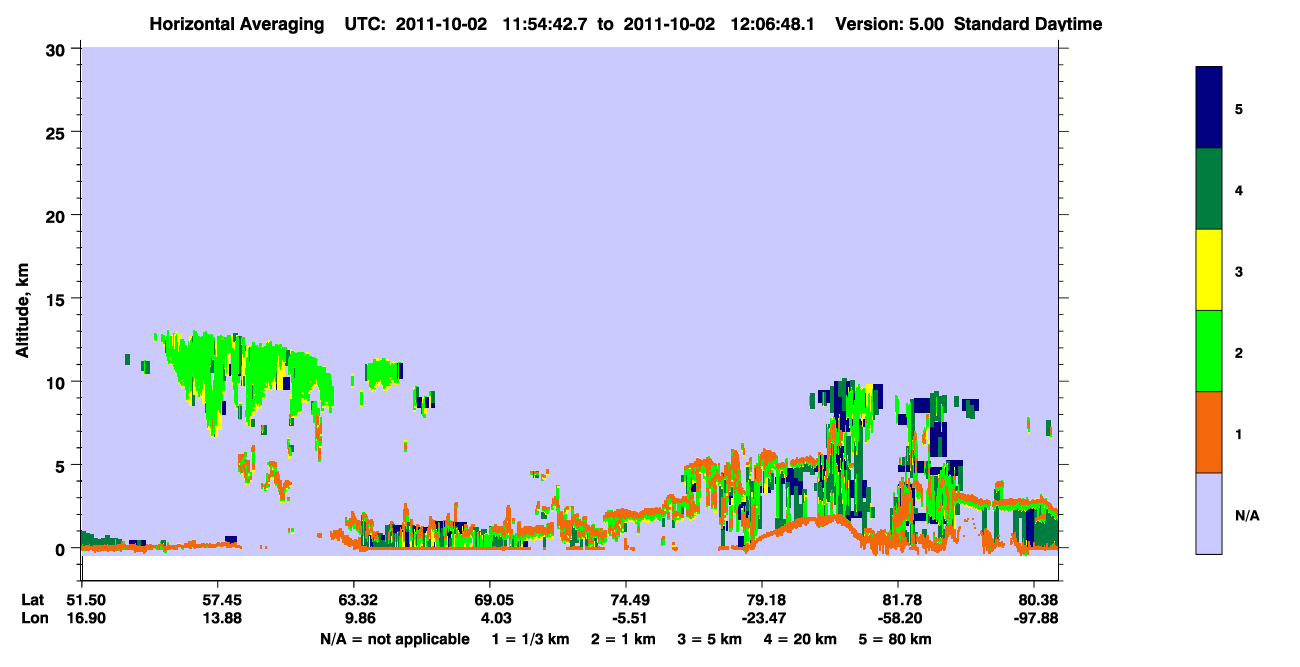The height and width of the screenshot is (667, 1300).
Task: Click the legend text 'N/A = not applicable'
Action: coord(395,639)
